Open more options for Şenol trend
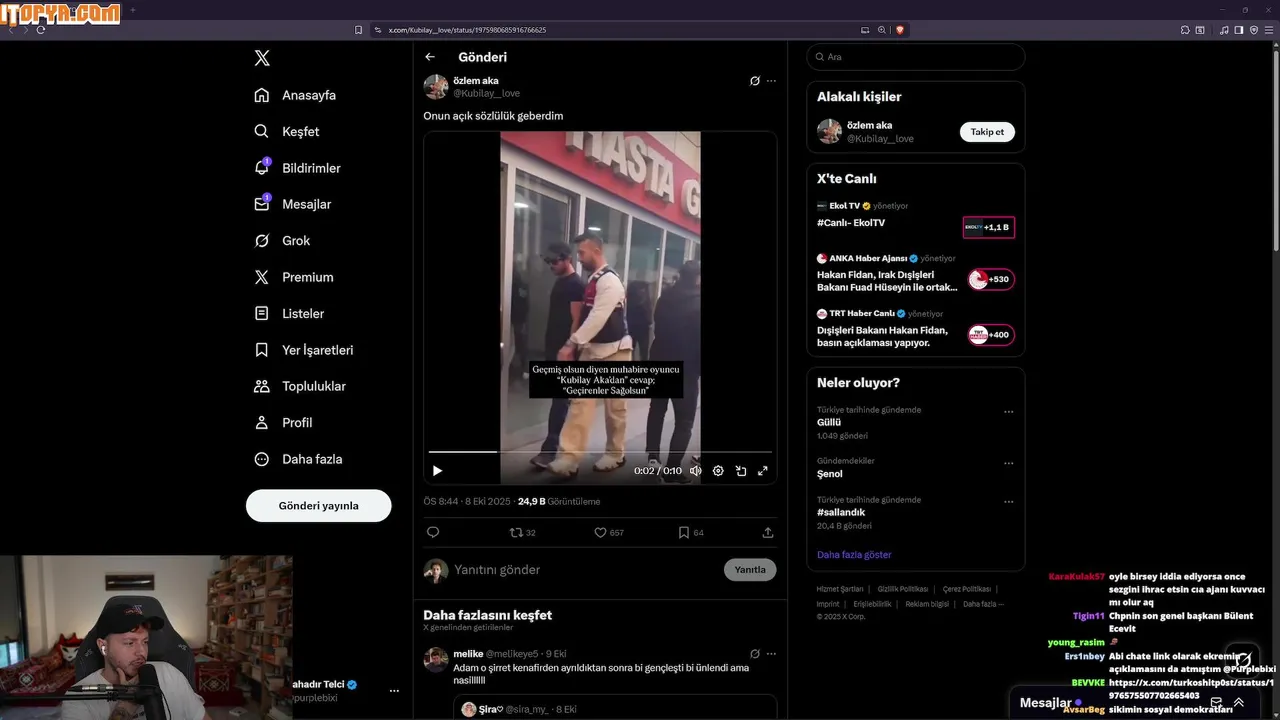 pyautogui.click(x=1008, y=463)
